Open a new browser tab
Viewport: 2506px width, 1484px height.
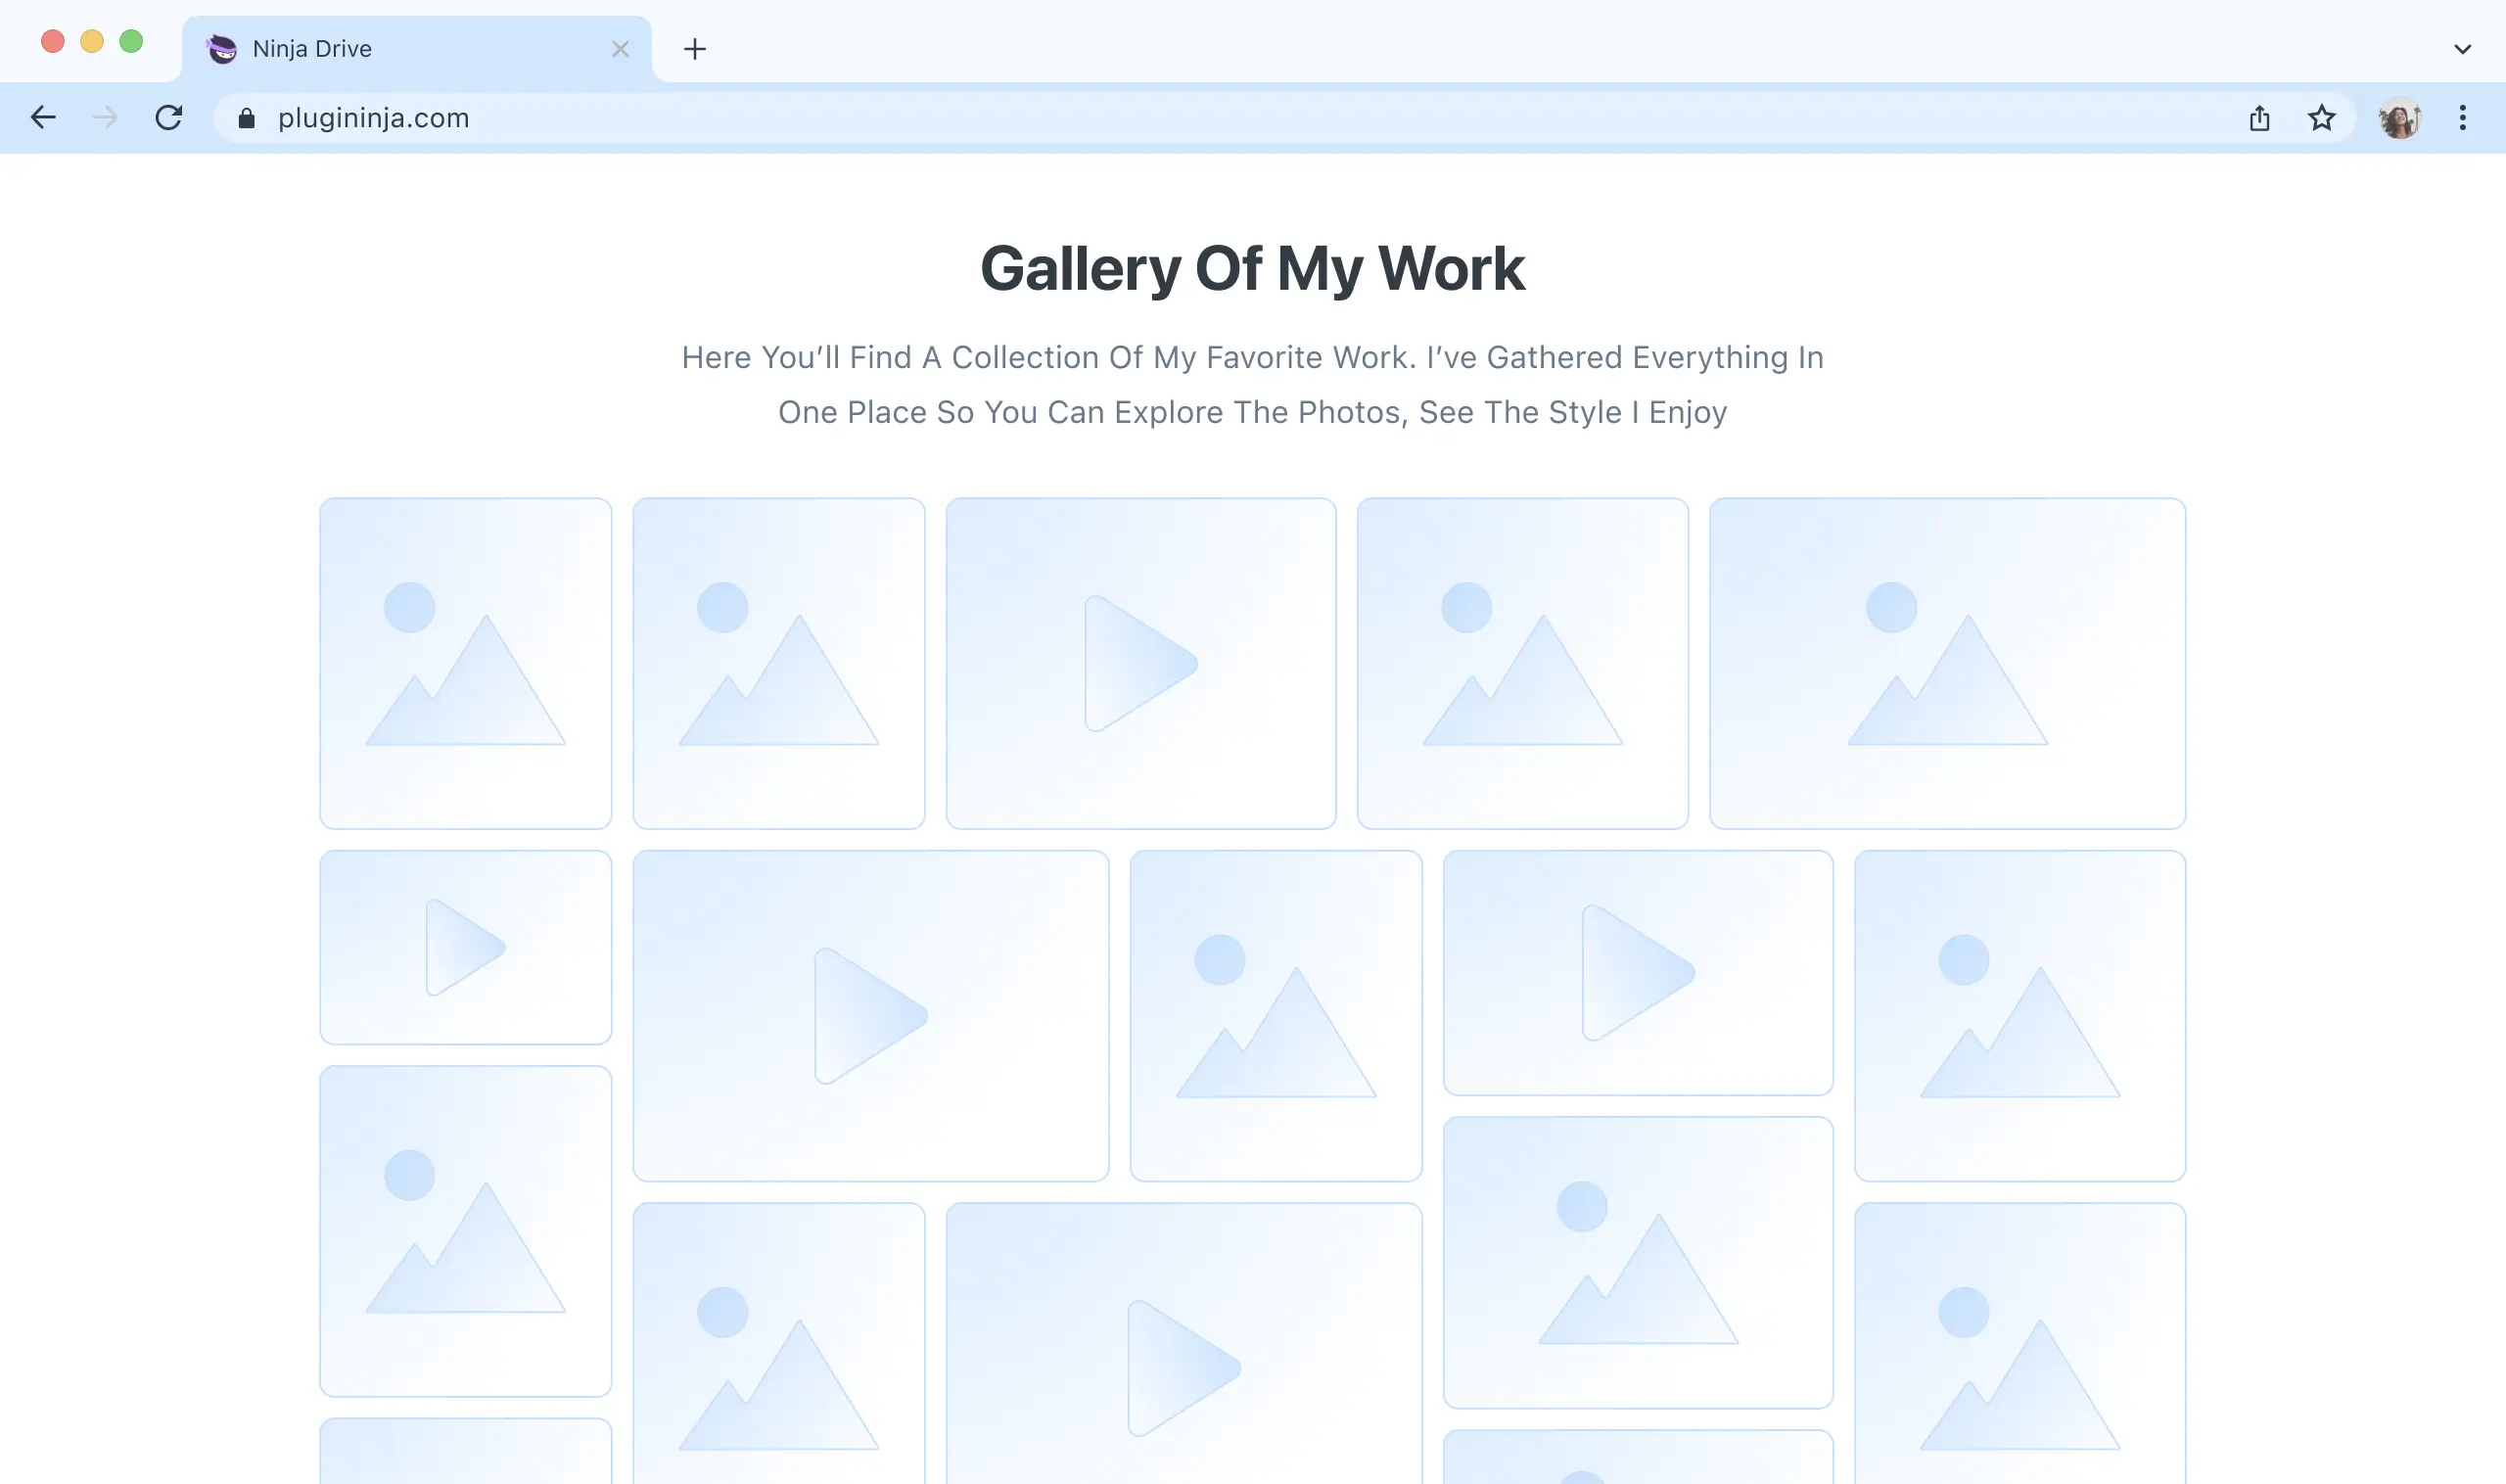tap(695, 49)
